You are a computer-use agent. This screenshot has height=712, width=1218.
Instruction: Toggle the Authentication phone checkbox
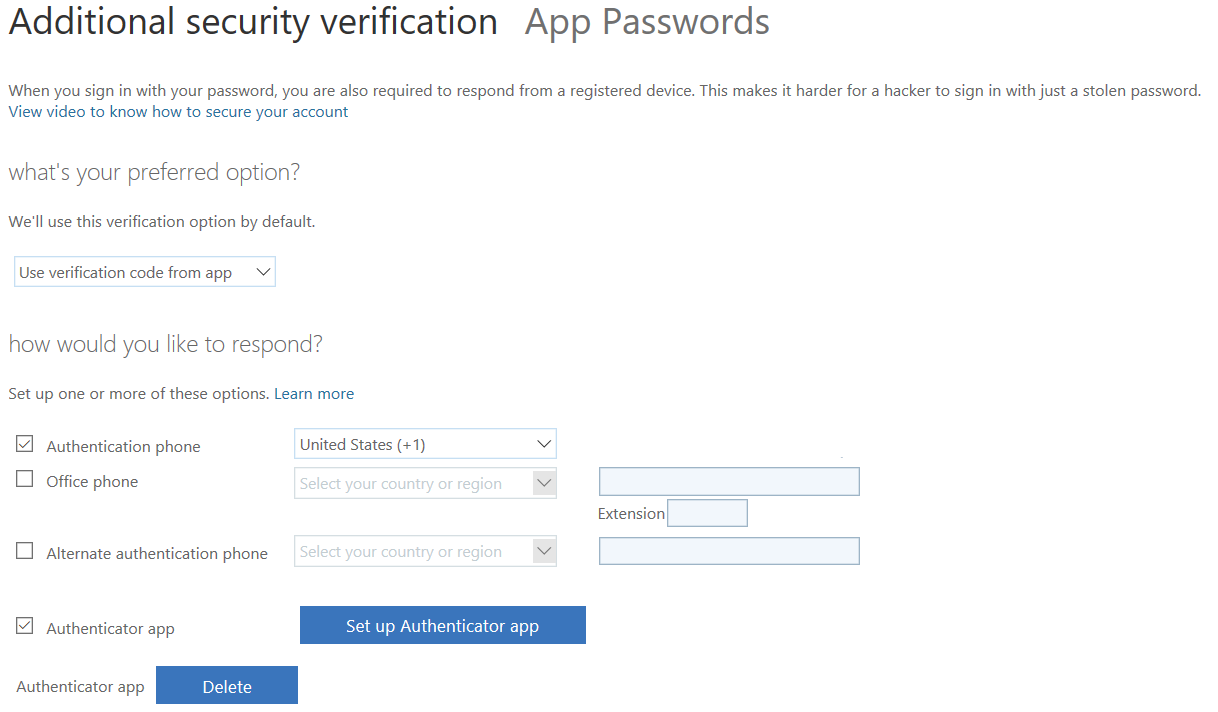click(x=25, y=444)
